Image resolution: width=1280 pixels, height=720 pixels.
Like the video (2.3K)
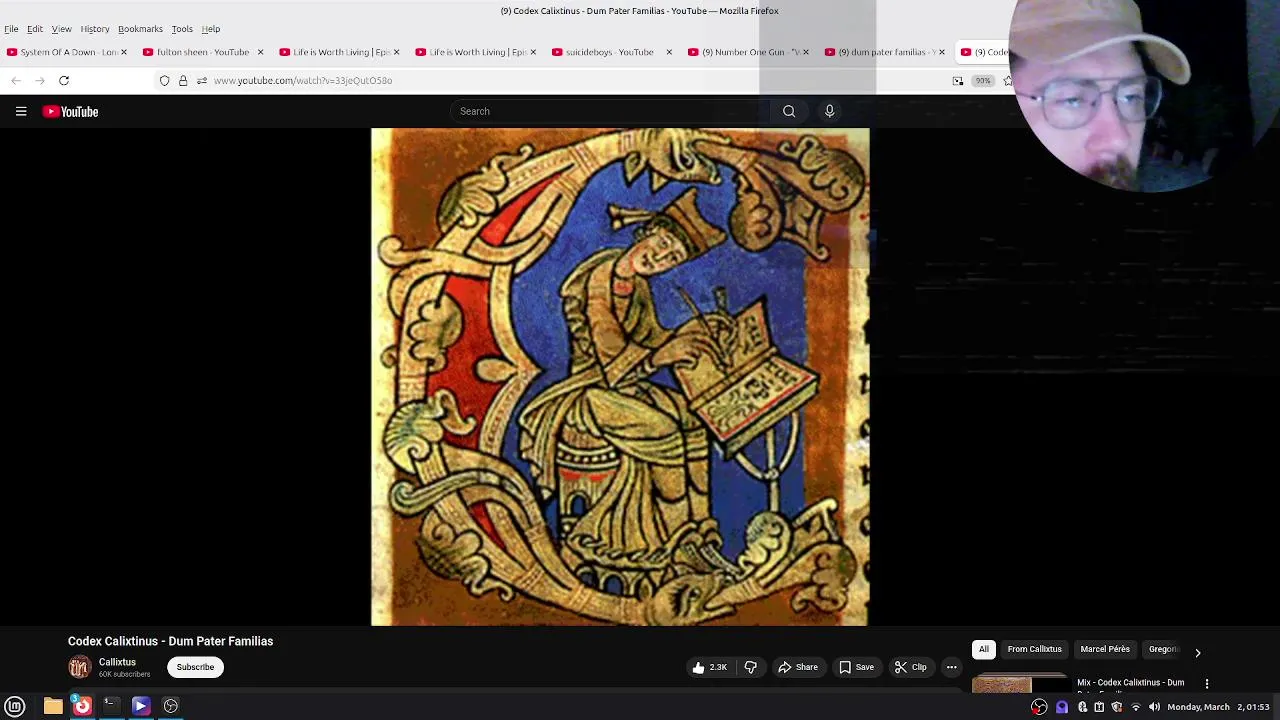pos(710,667)
